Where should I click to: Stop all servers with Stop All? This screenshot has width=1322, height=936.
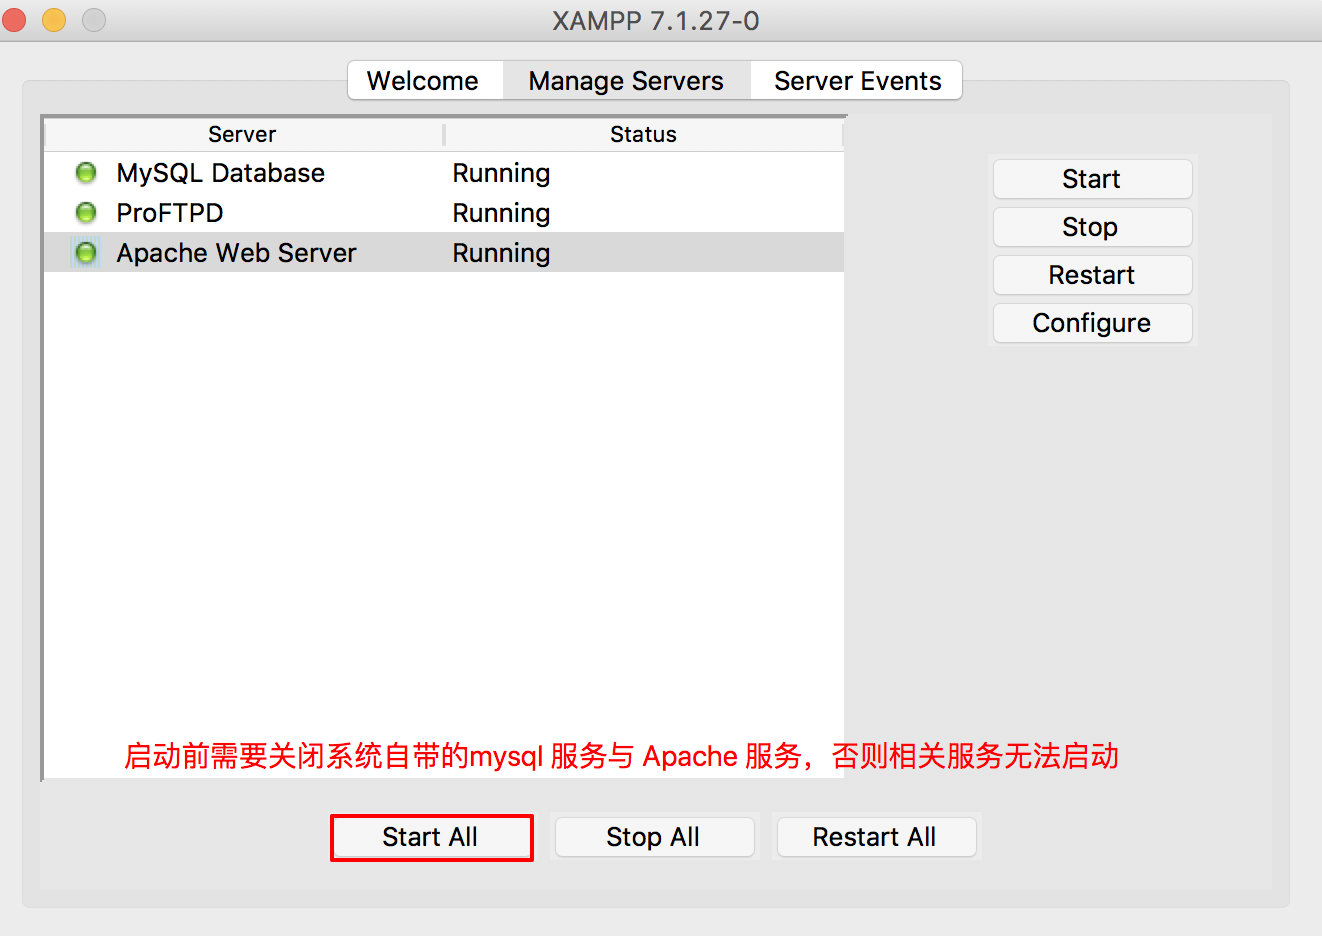(x=654, y=837)
